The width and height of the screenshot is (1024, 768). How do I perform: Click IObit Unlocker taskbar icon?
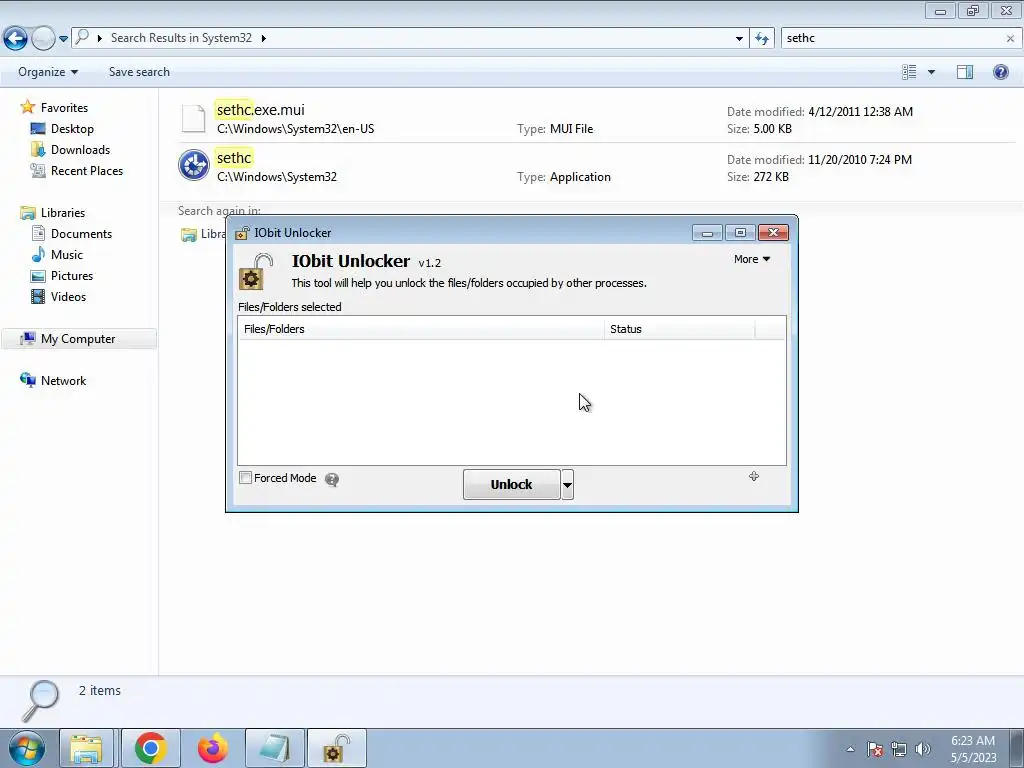click(x=337, y=748)
